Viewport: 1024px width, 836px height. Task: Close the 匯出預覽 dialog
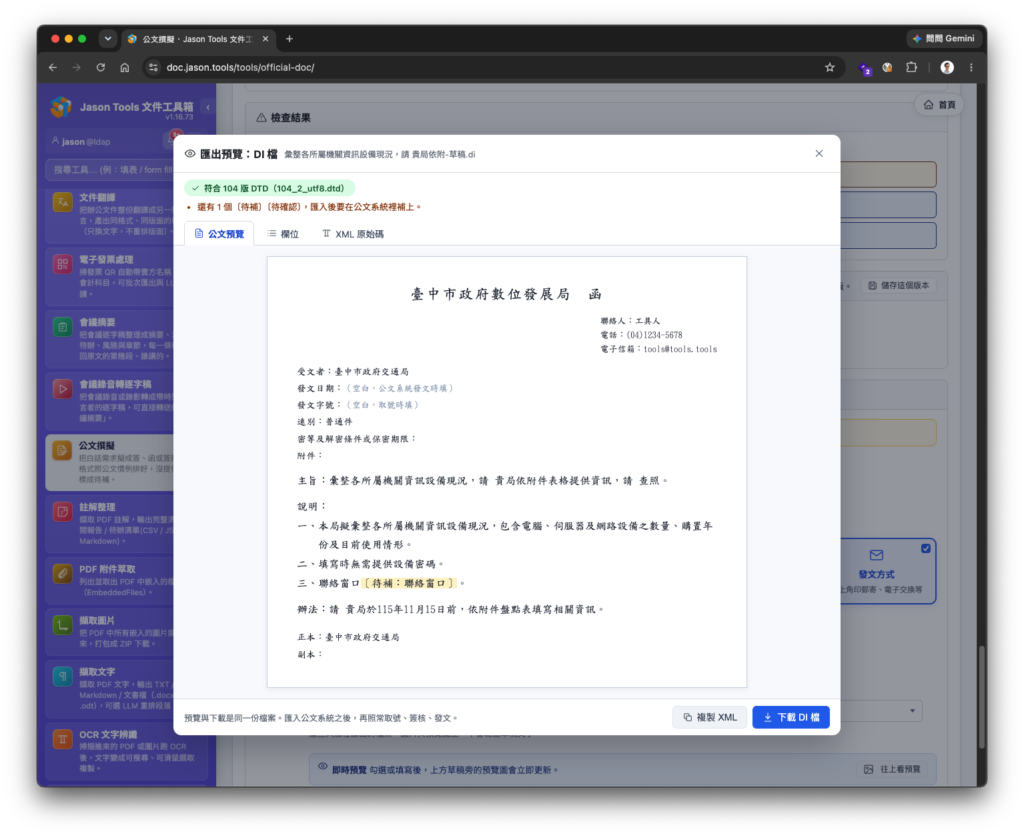coord(819,153)
